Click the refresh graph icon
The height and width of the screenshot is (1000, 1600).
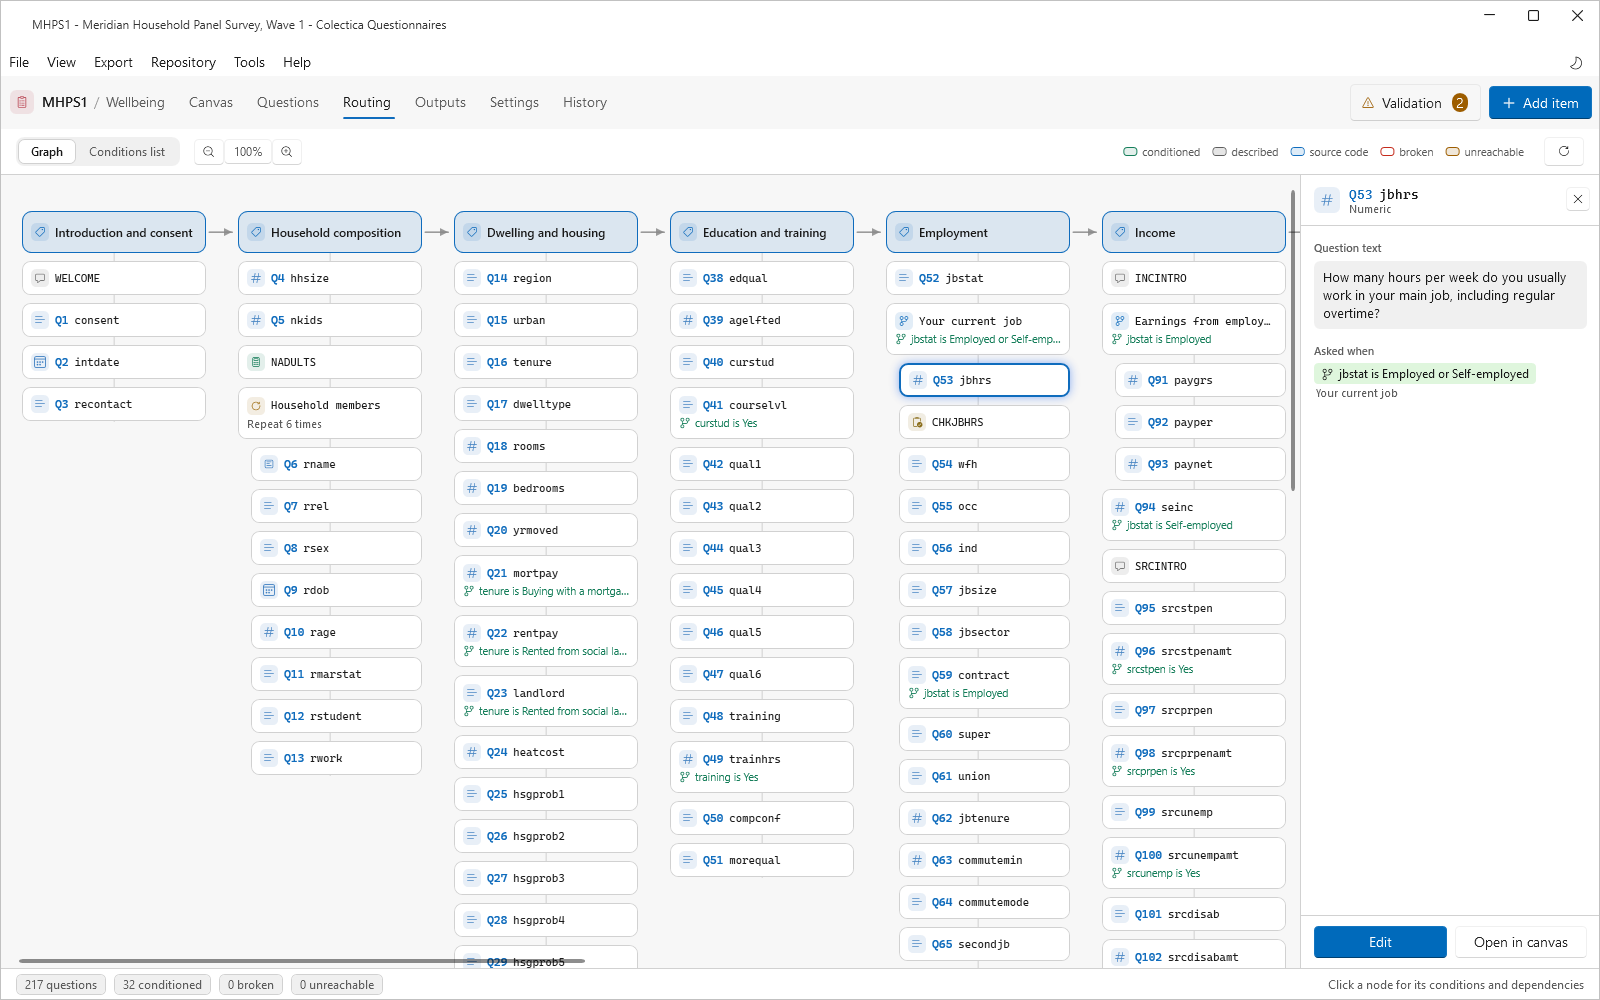(1564, 152)
